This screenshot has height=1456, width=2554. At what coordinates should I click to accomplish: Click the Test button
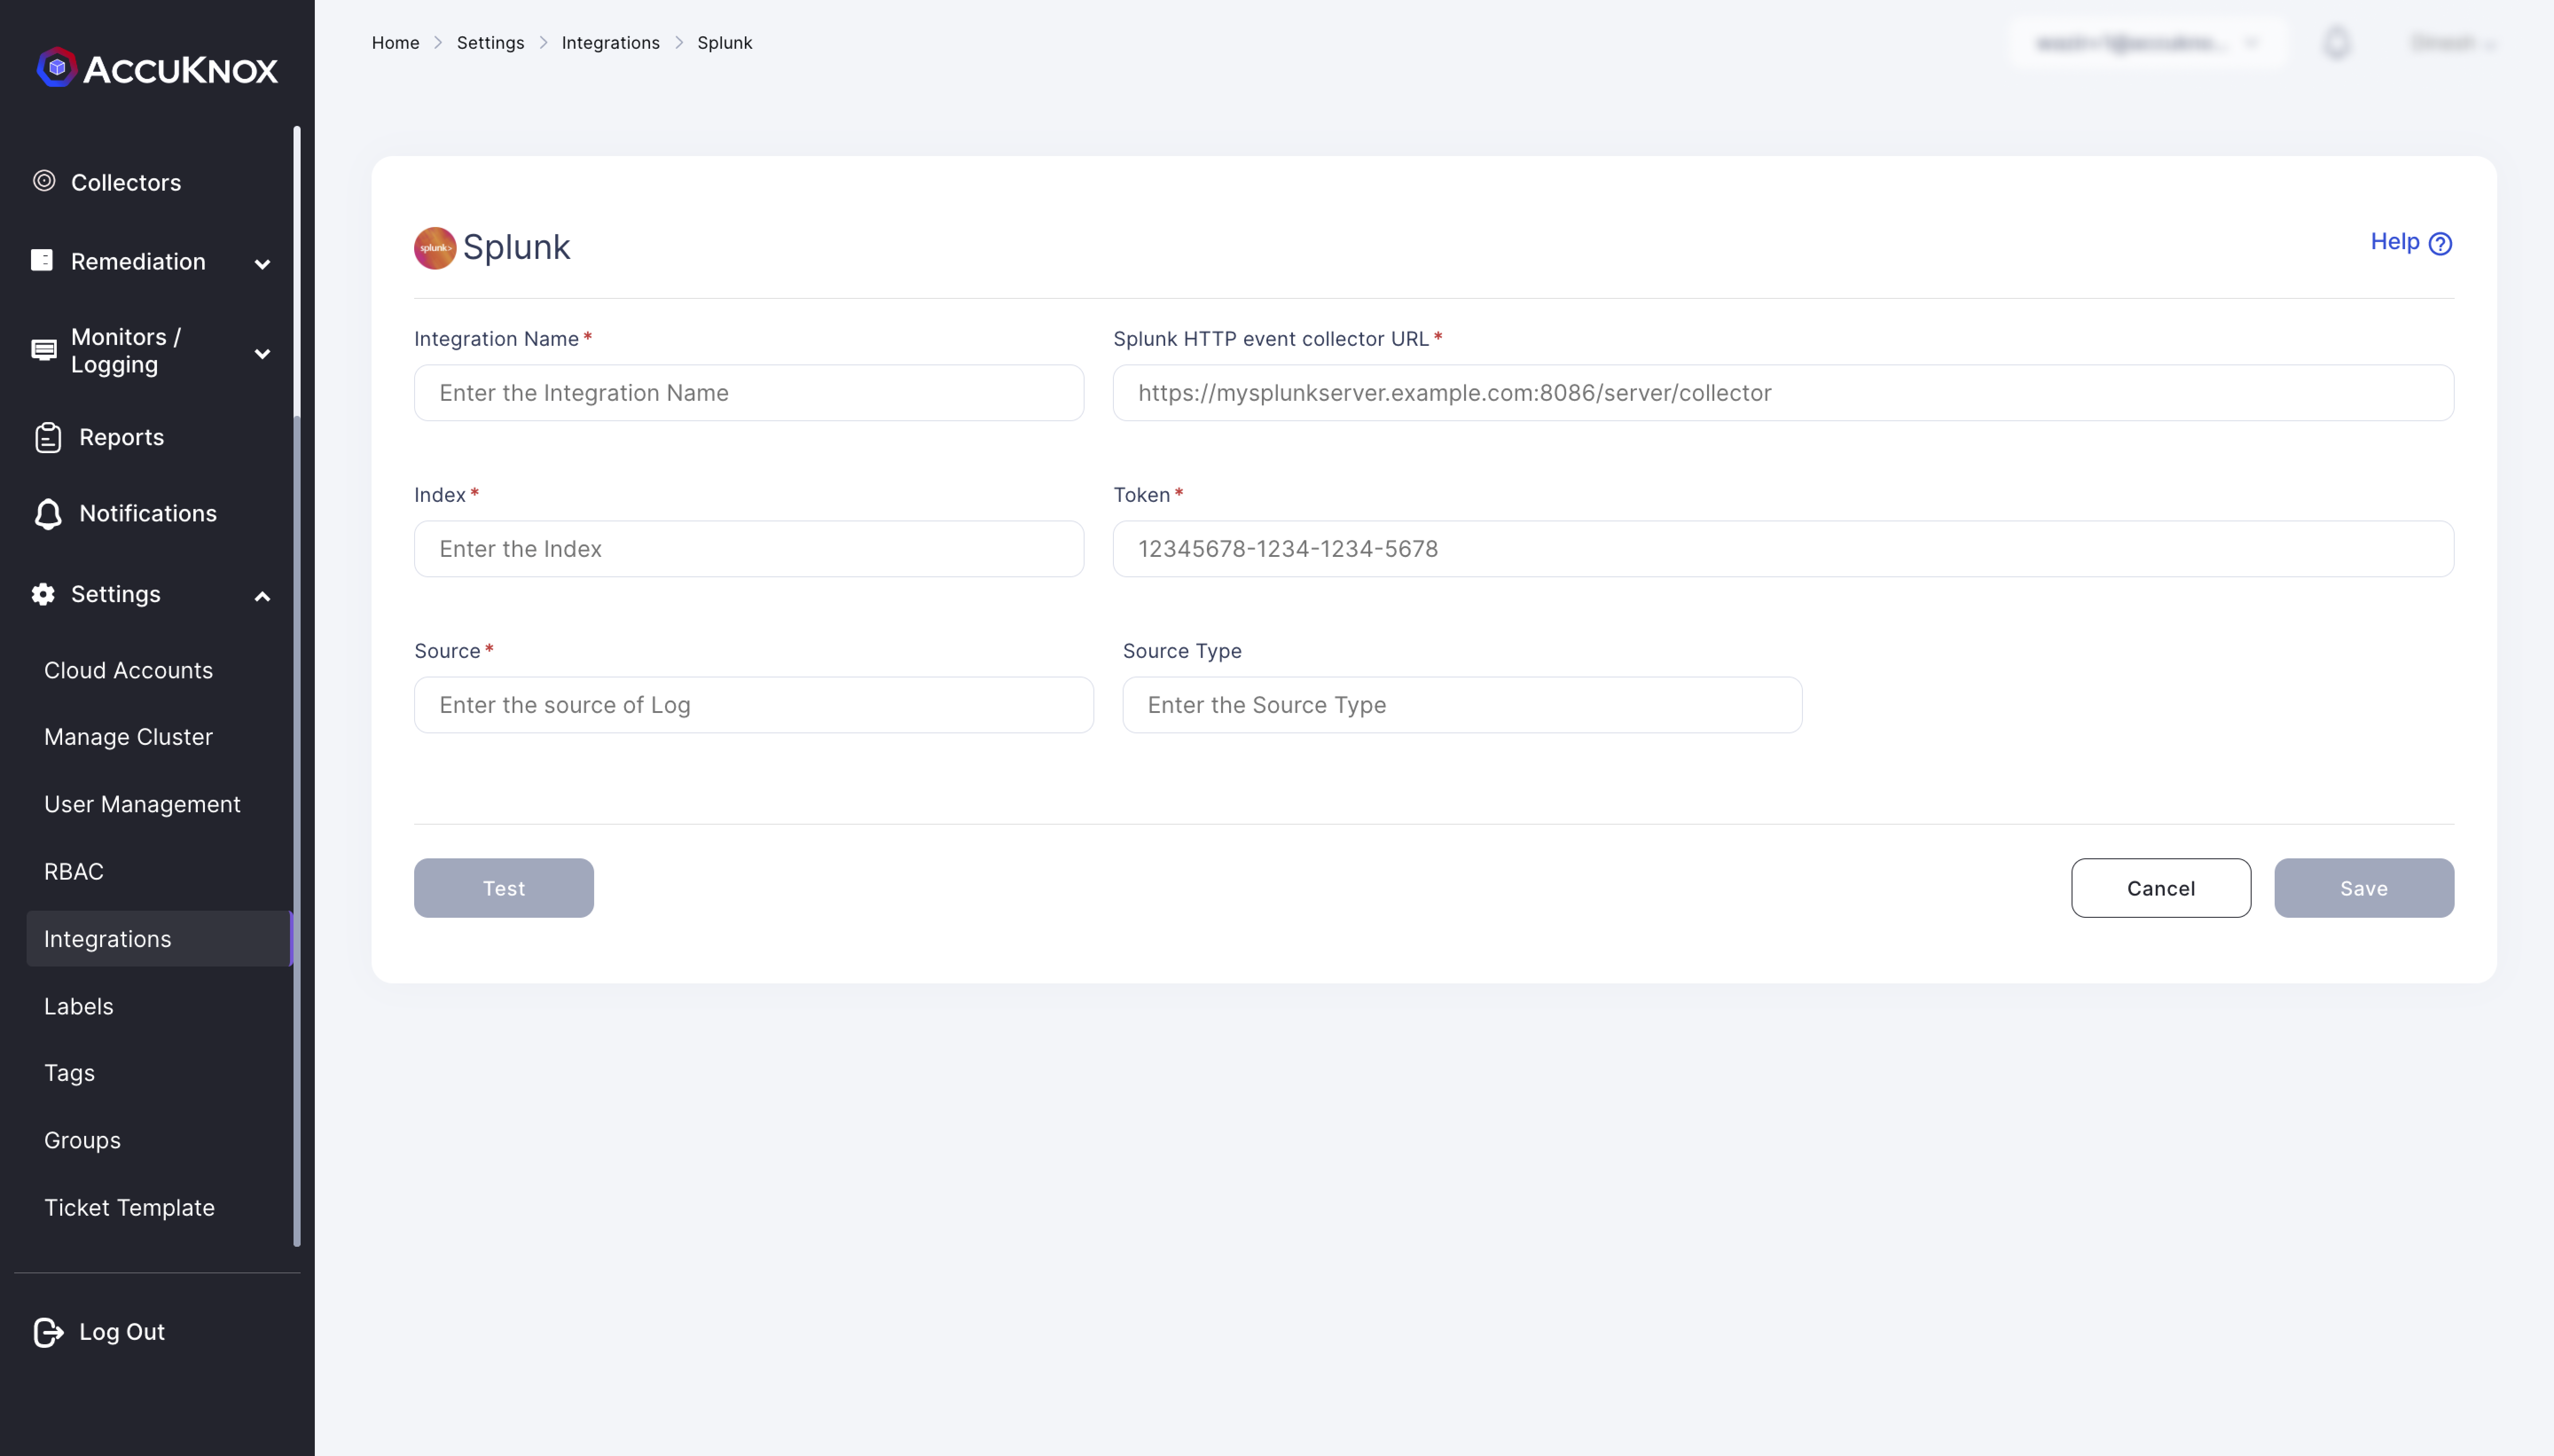point(504,888)
